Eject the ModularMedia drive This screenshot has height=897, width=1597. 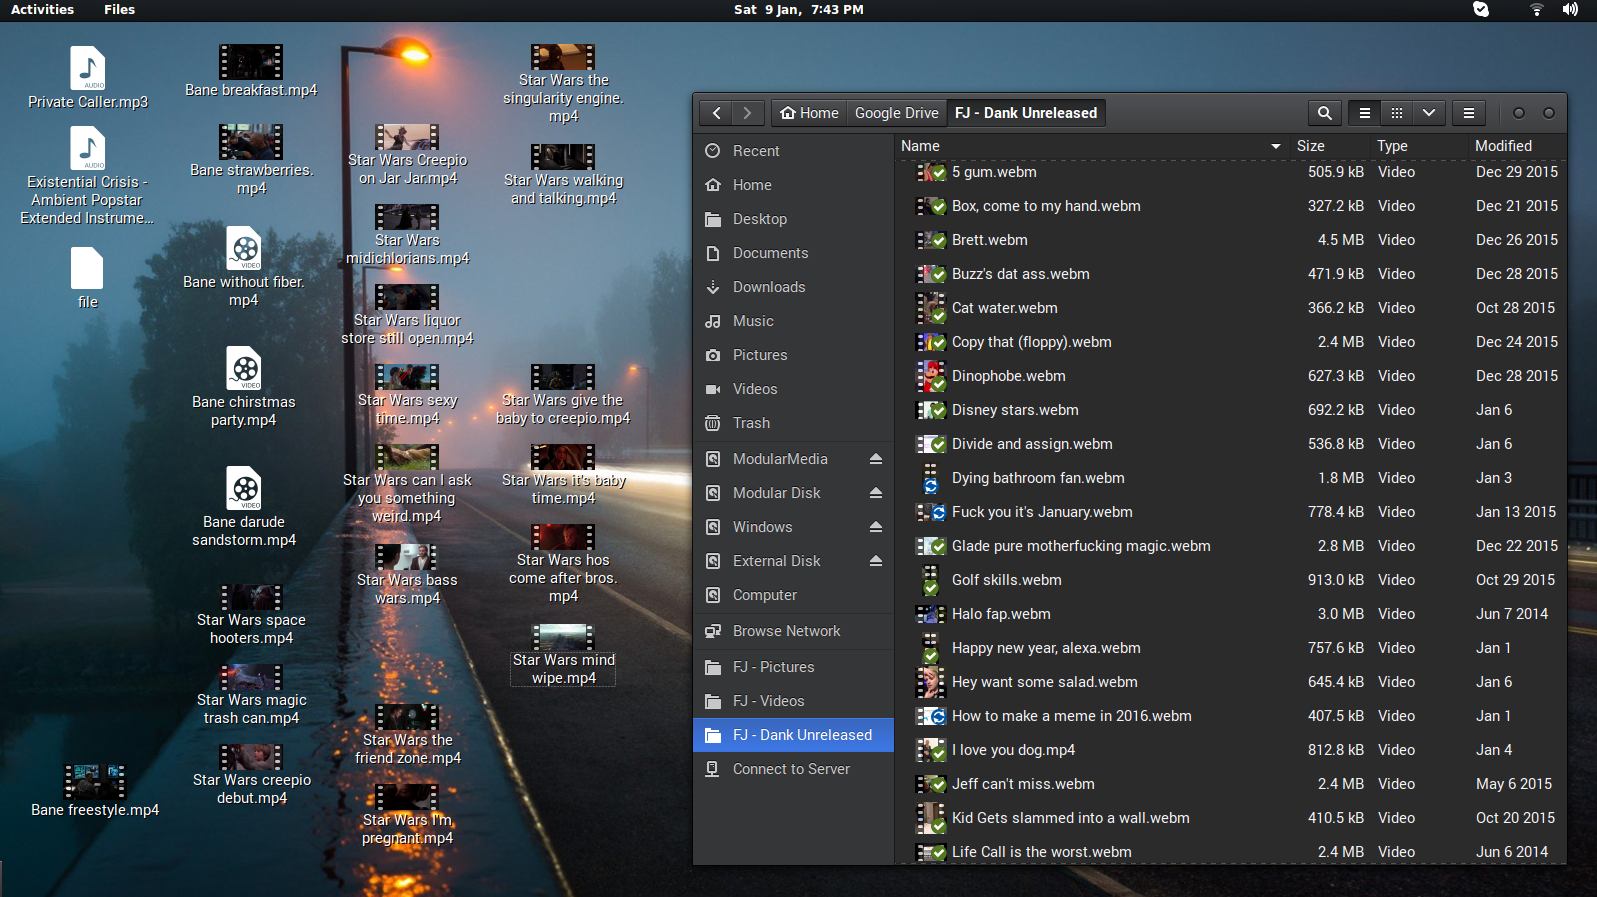tap(875, 459)
